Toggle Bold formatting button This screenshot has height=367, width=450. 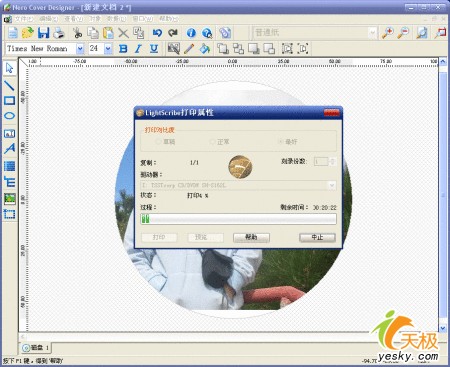click(123, 49)
